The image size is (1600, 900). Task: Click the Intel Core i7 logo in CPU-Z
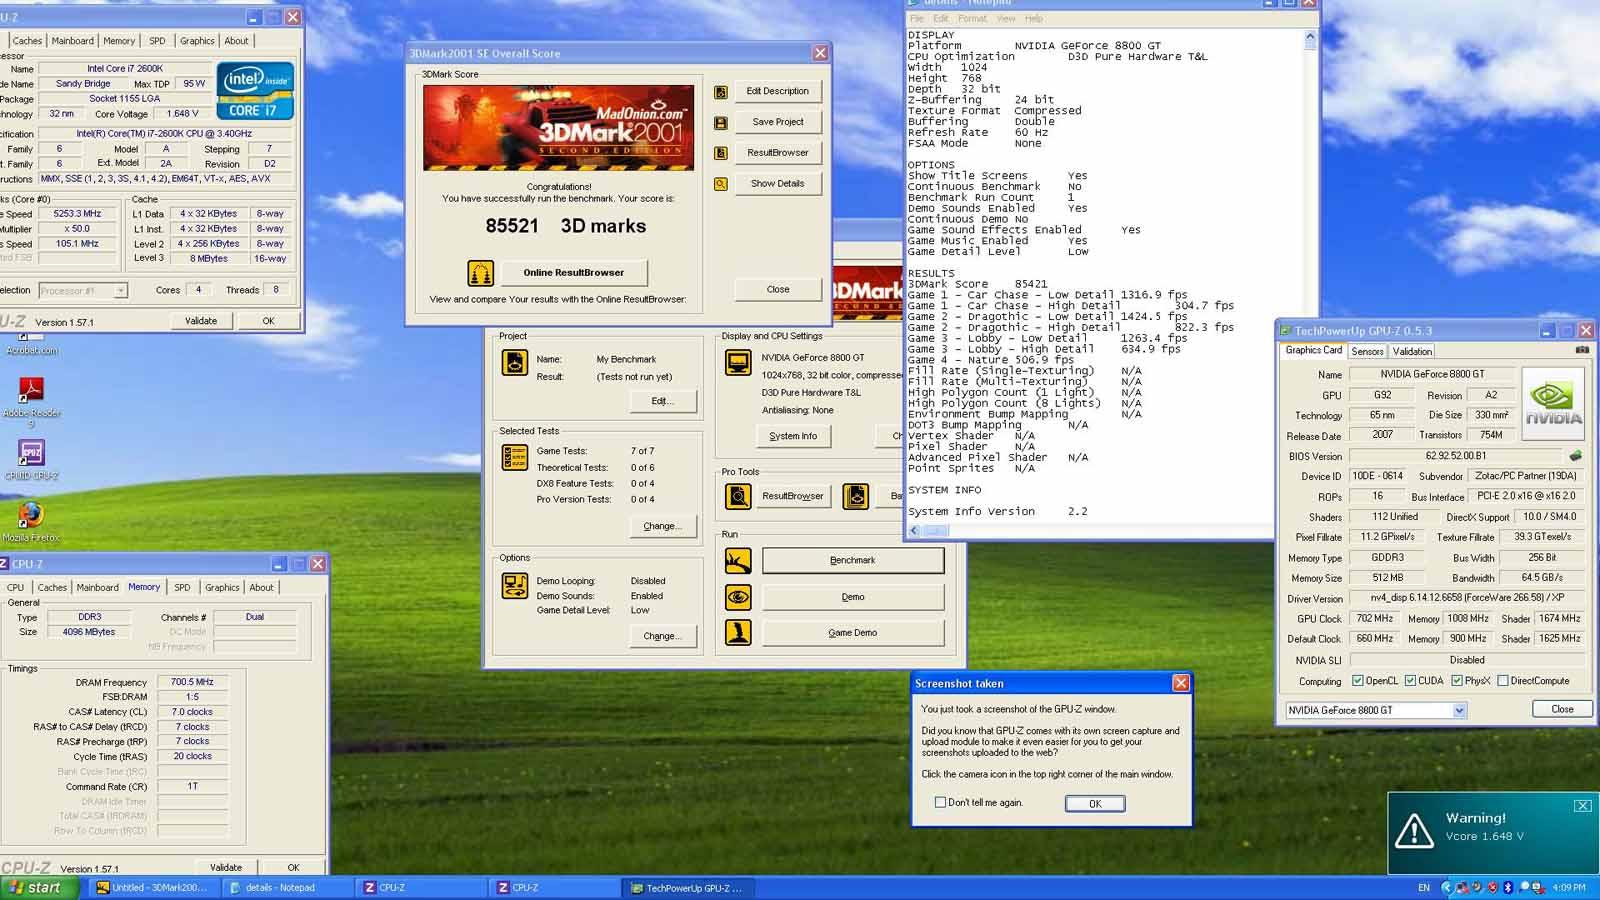pyautogui.click(x=255, y=92)
